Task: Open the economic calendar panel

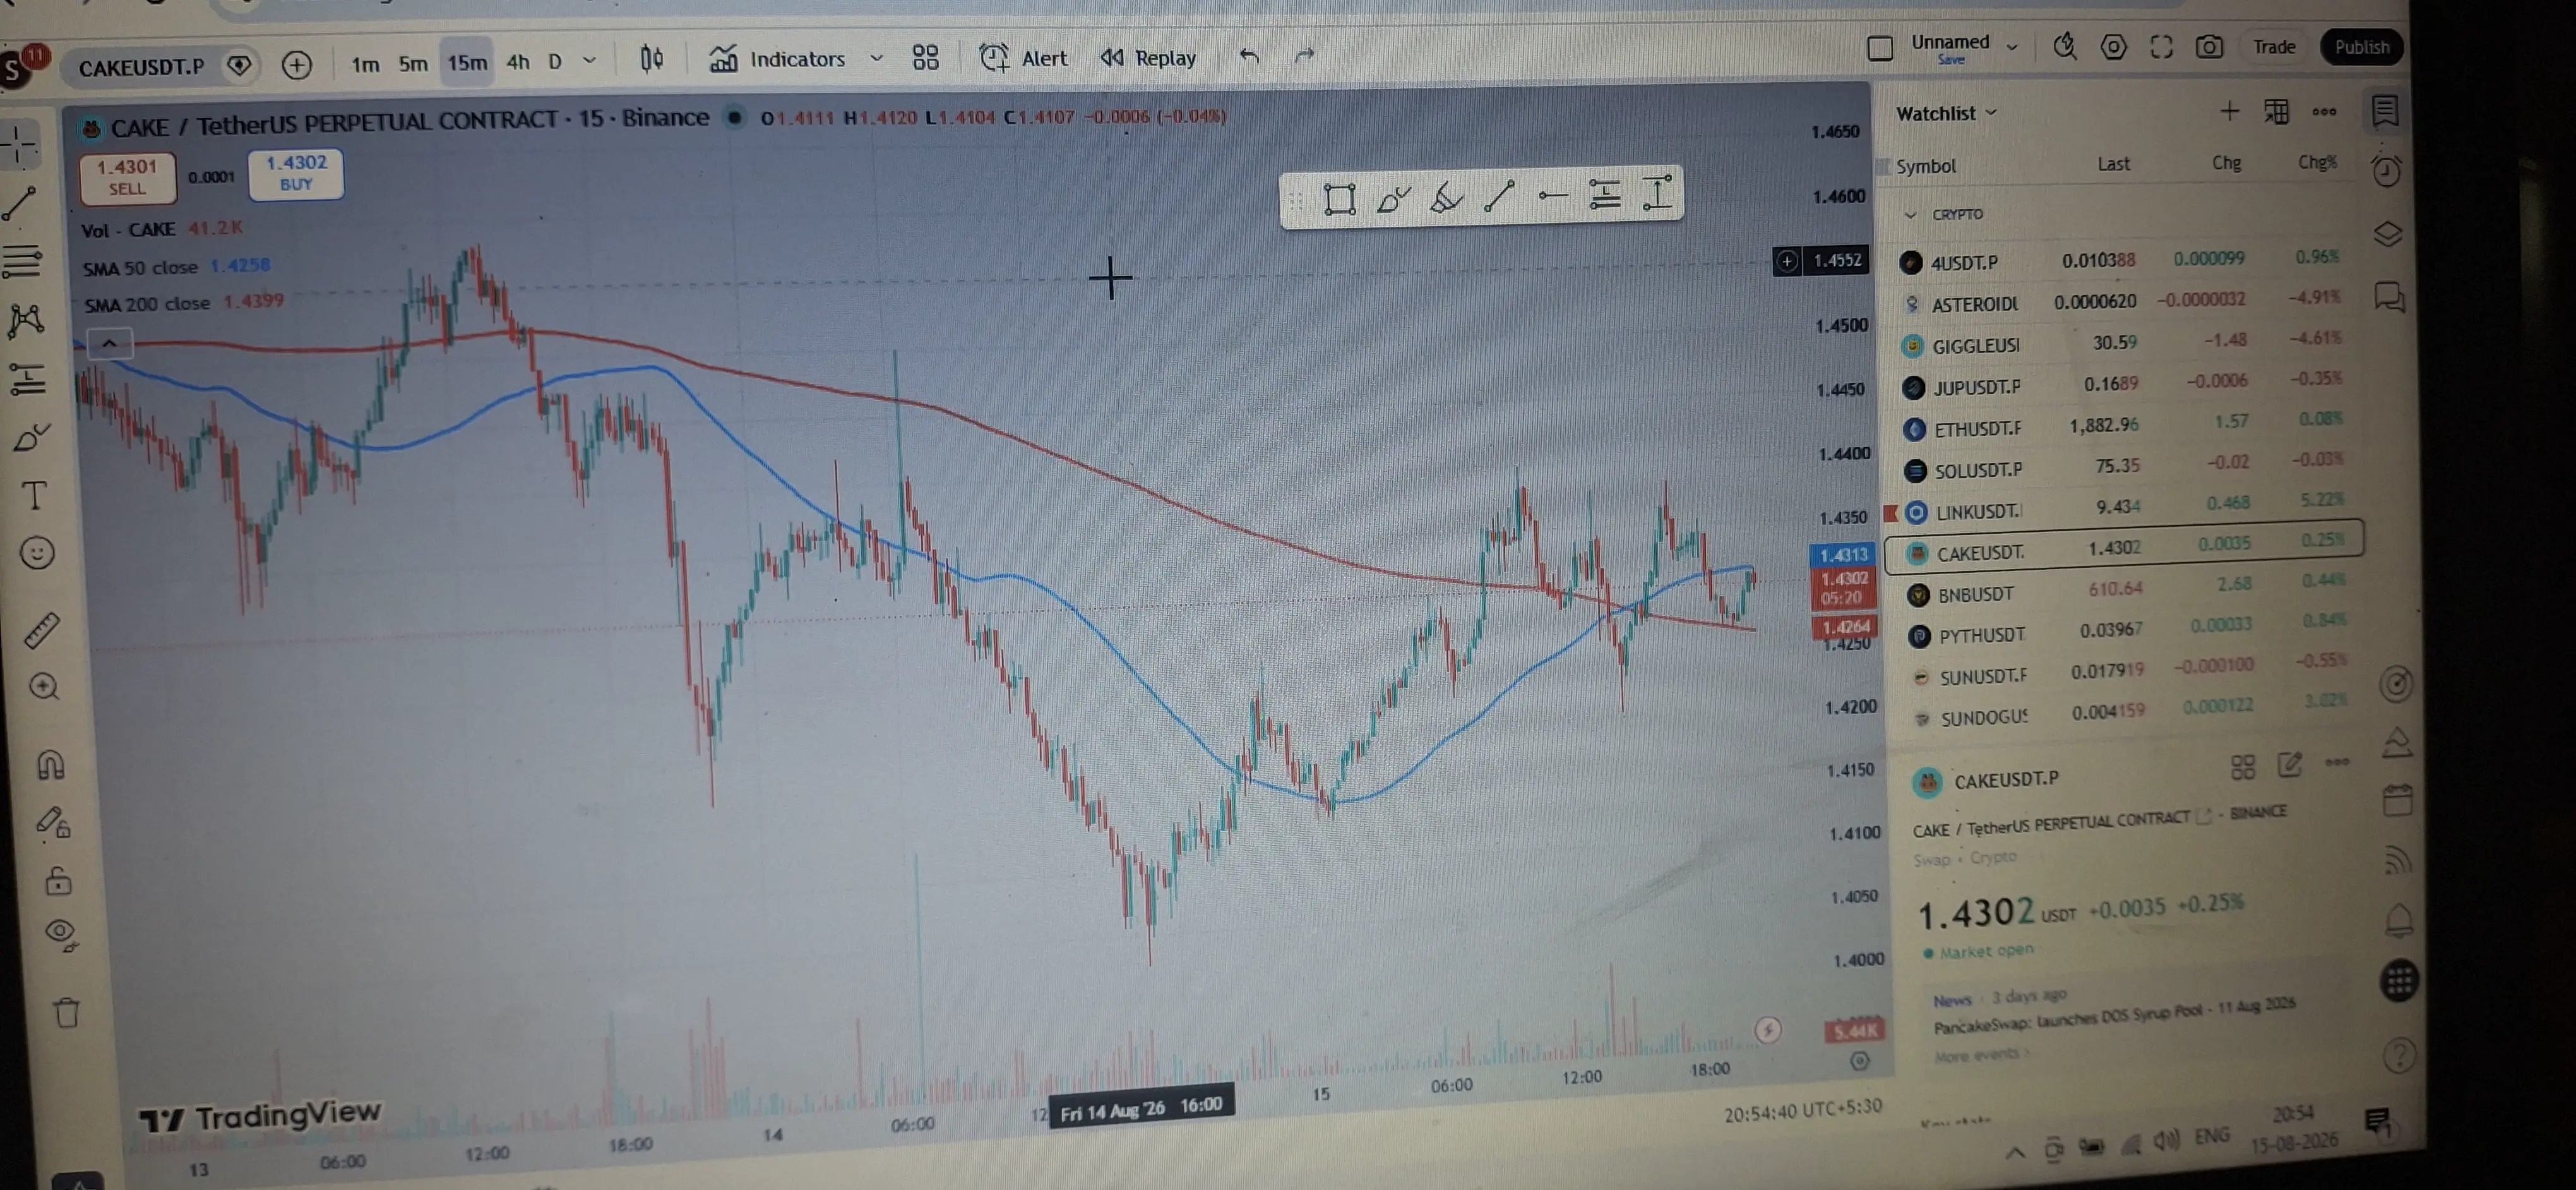Action: click(2398, 800)
